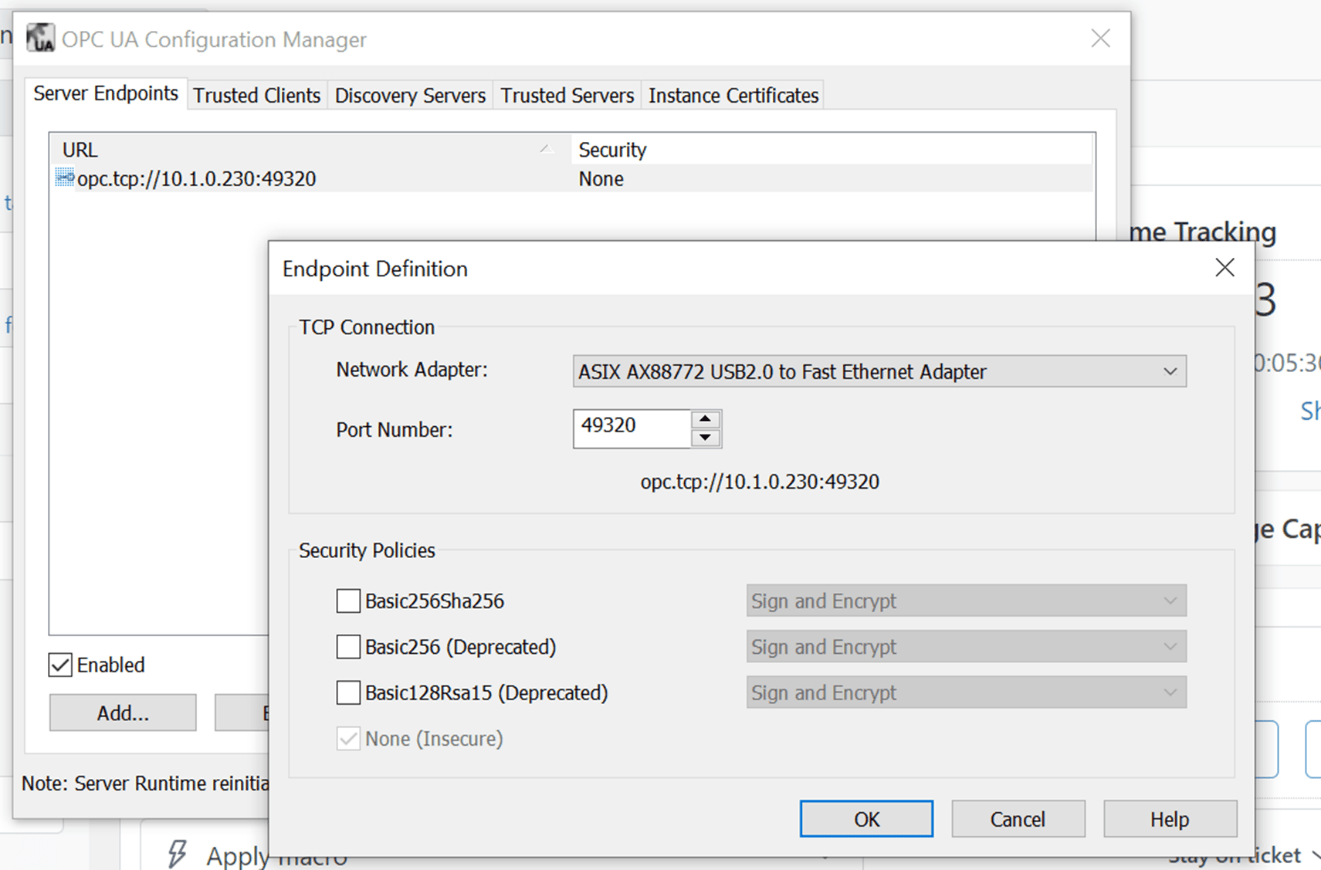
Task: Enable the Basic256Sha256 security policy
Action: (348, 601)
